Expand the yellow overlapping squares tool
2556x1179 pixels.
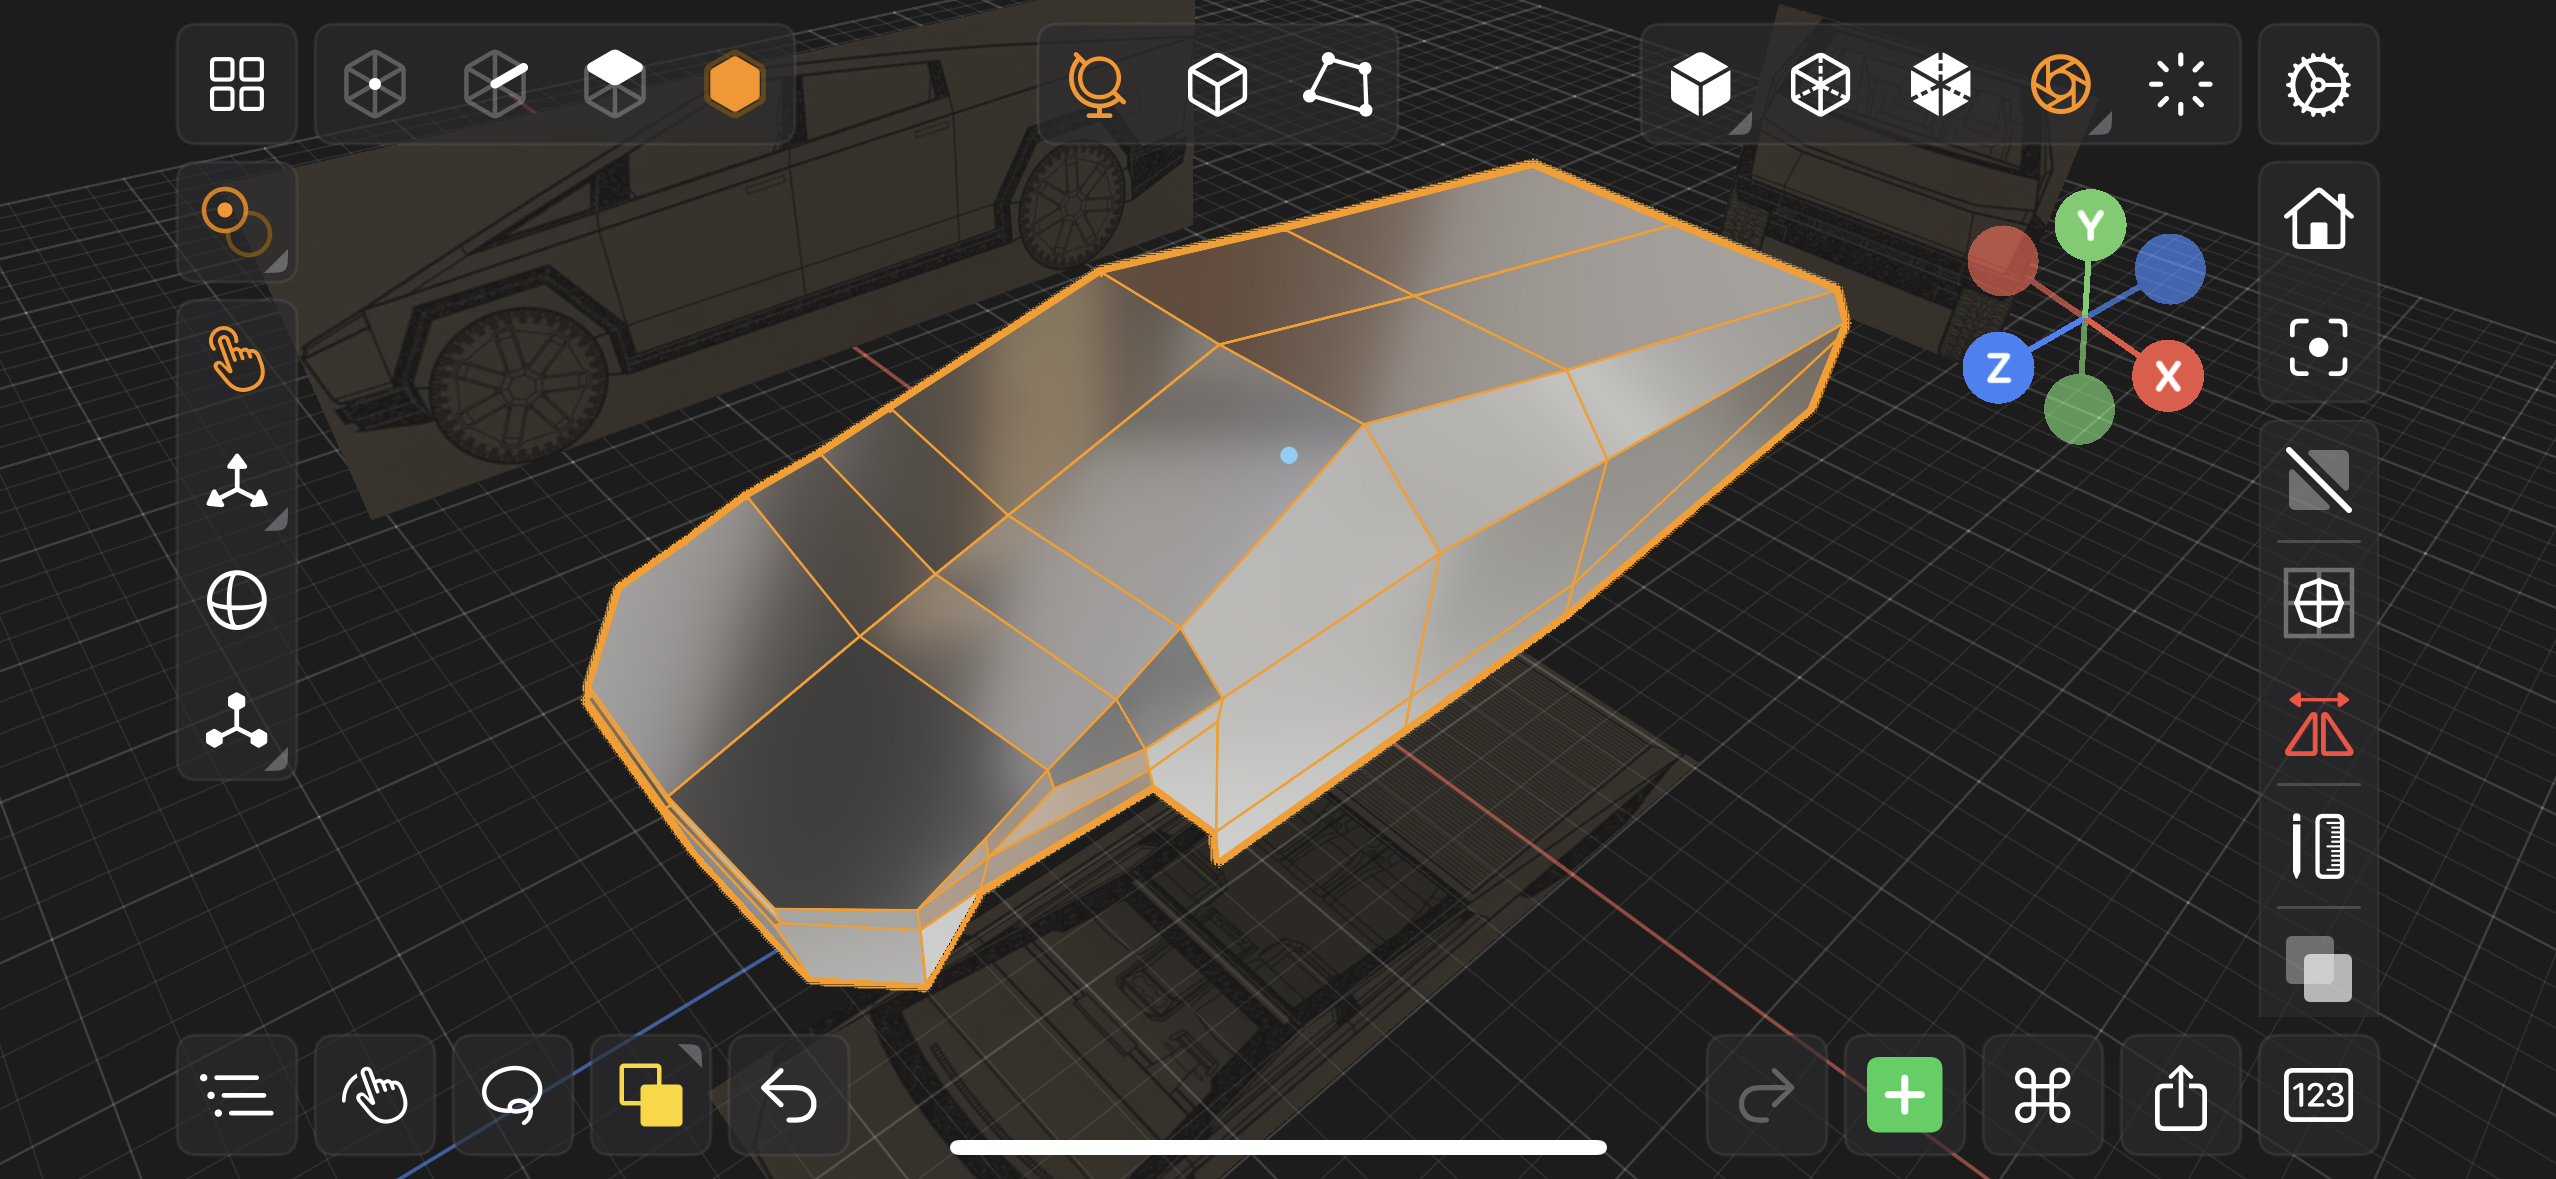point(650,1095)
